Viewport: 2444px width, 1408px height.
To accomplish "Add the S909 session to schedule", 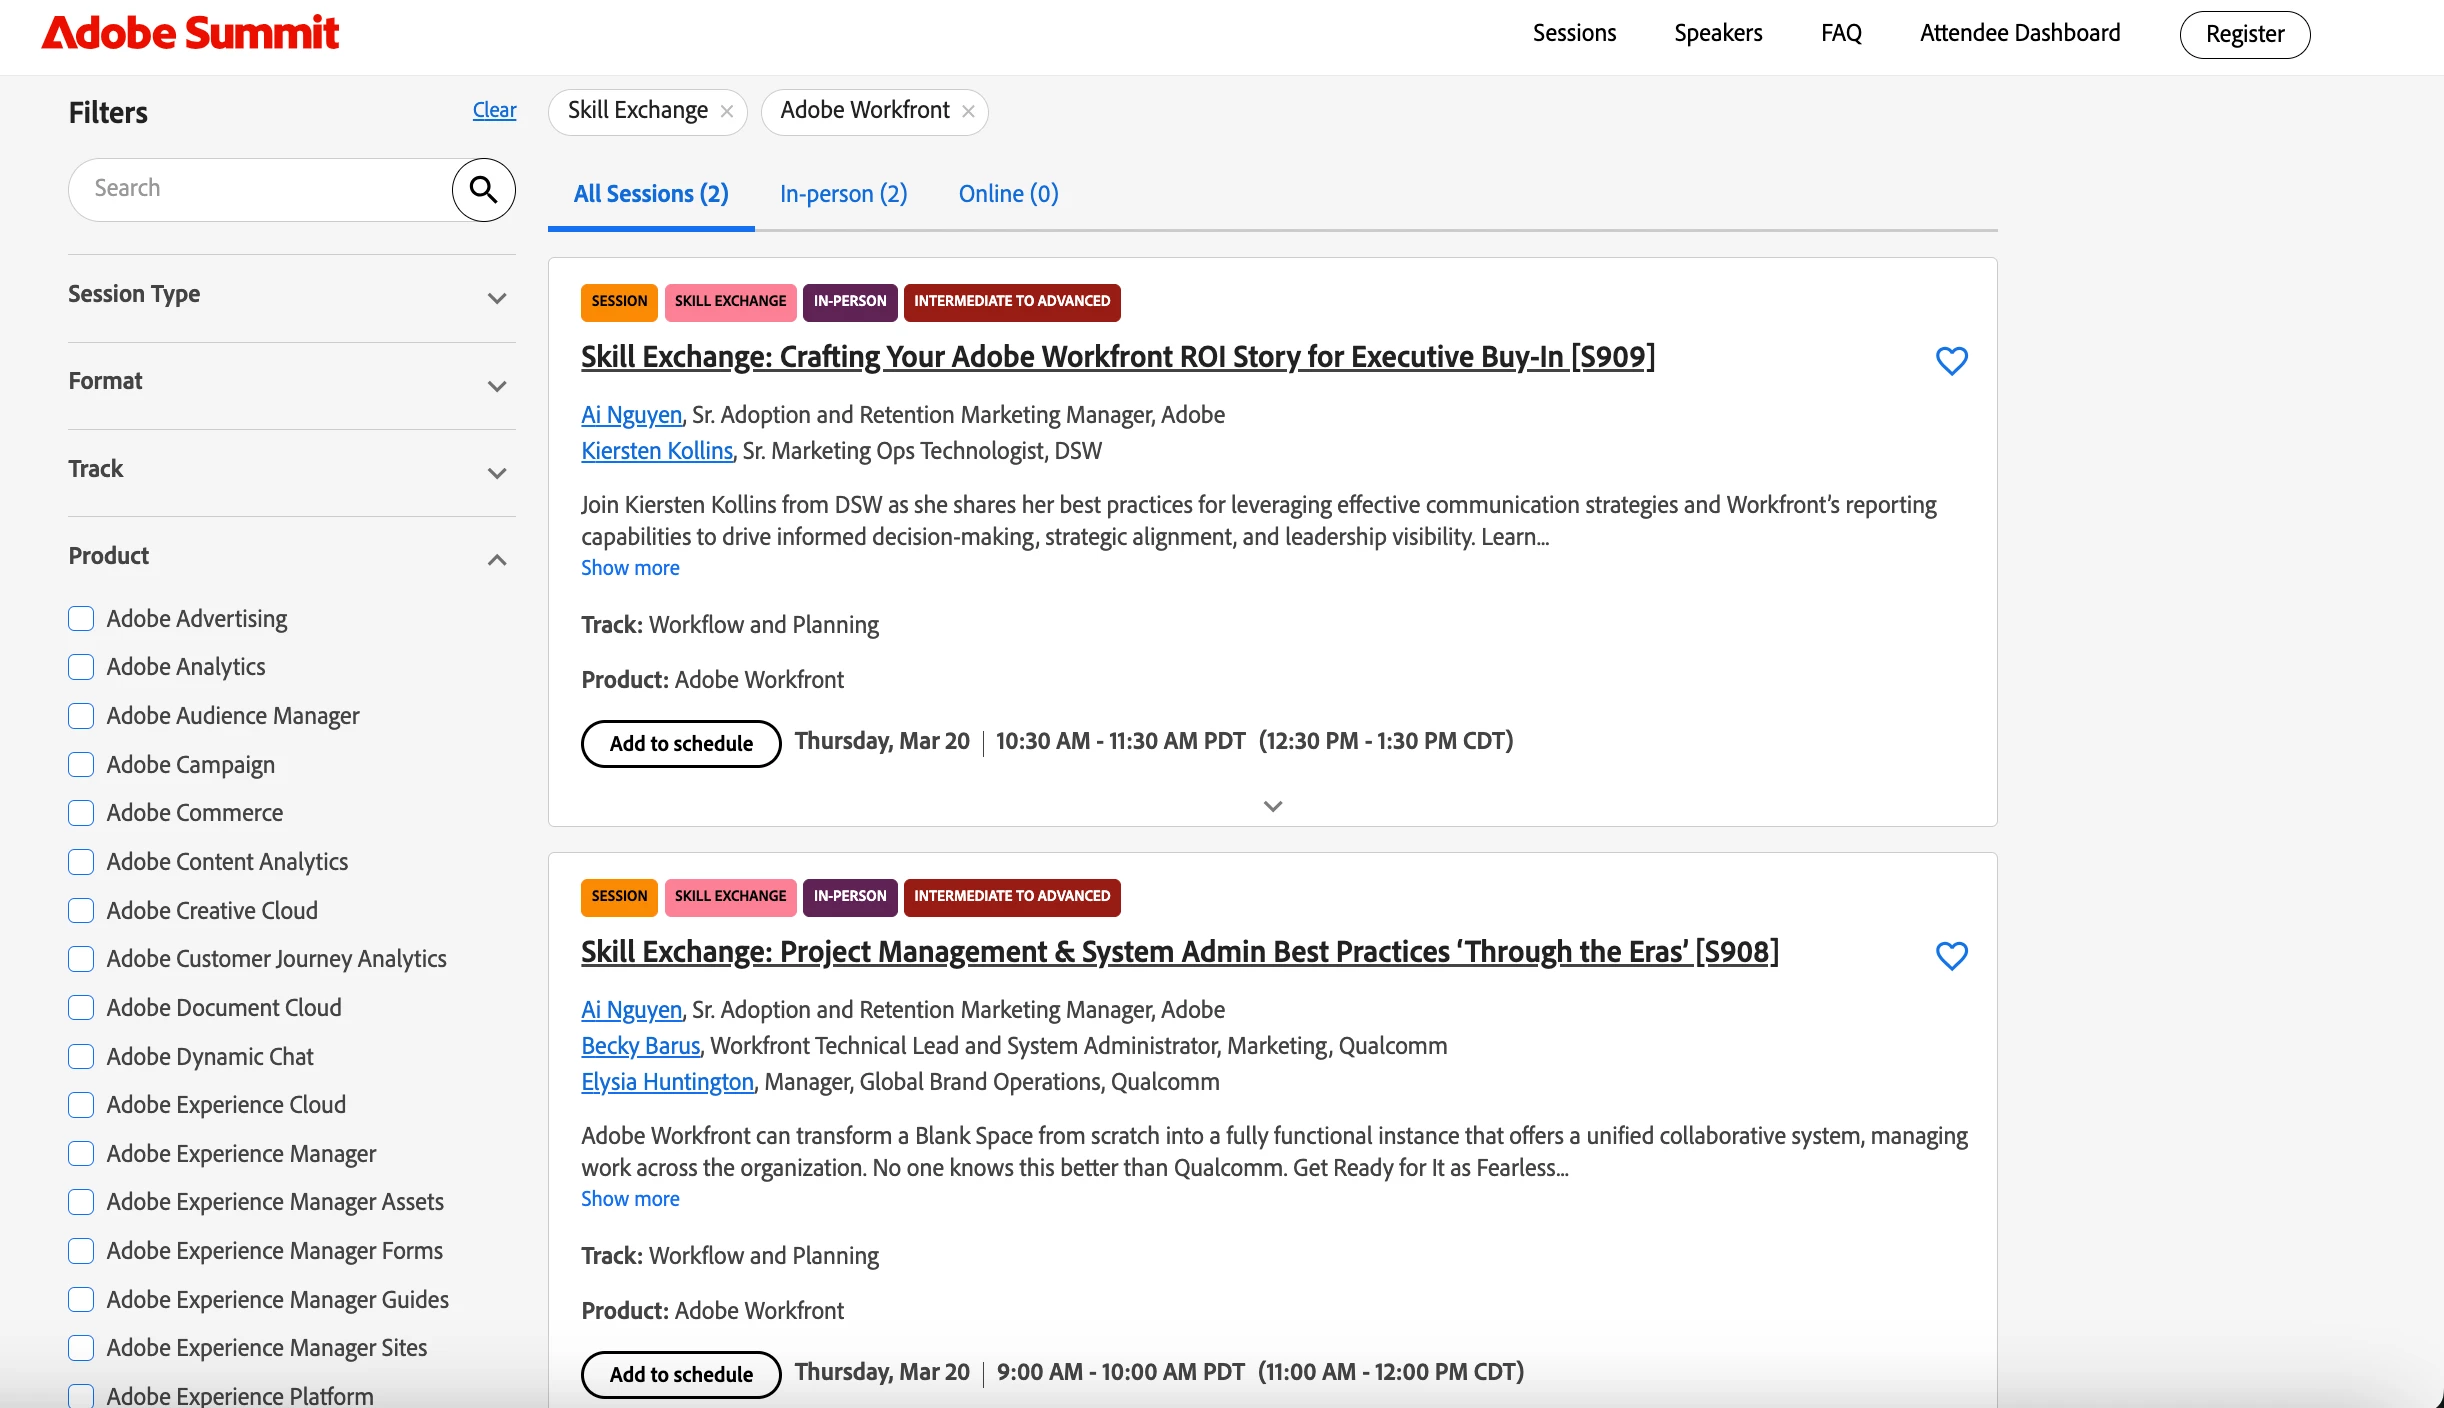I will pos(681,743).
